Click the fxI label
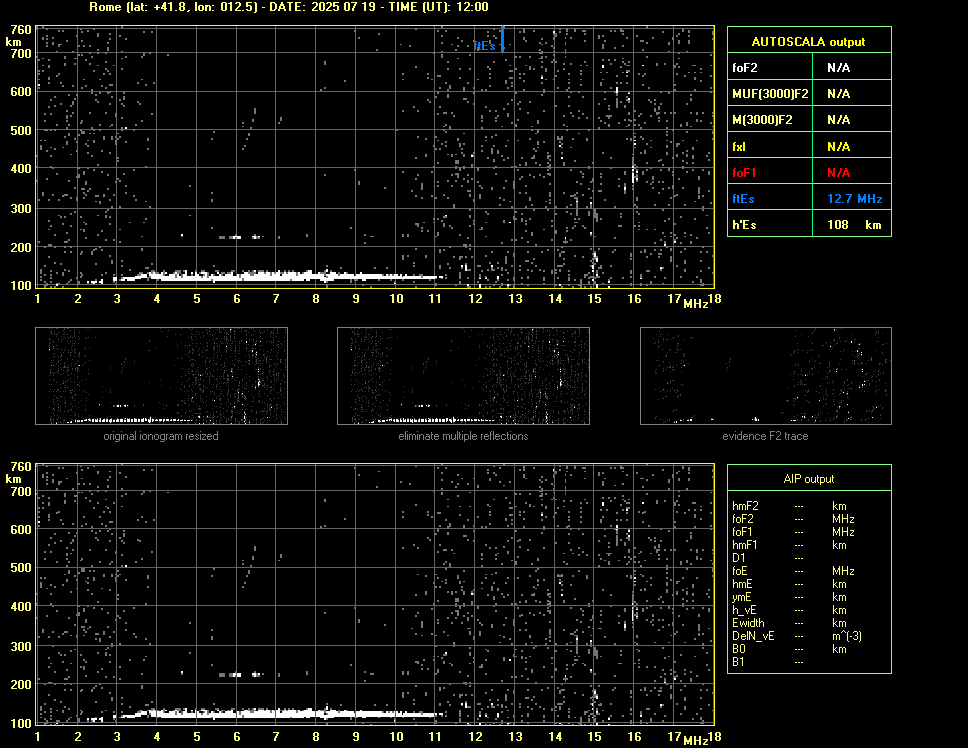The width and height of the screenshot is (968, 748). coord(739,147)
